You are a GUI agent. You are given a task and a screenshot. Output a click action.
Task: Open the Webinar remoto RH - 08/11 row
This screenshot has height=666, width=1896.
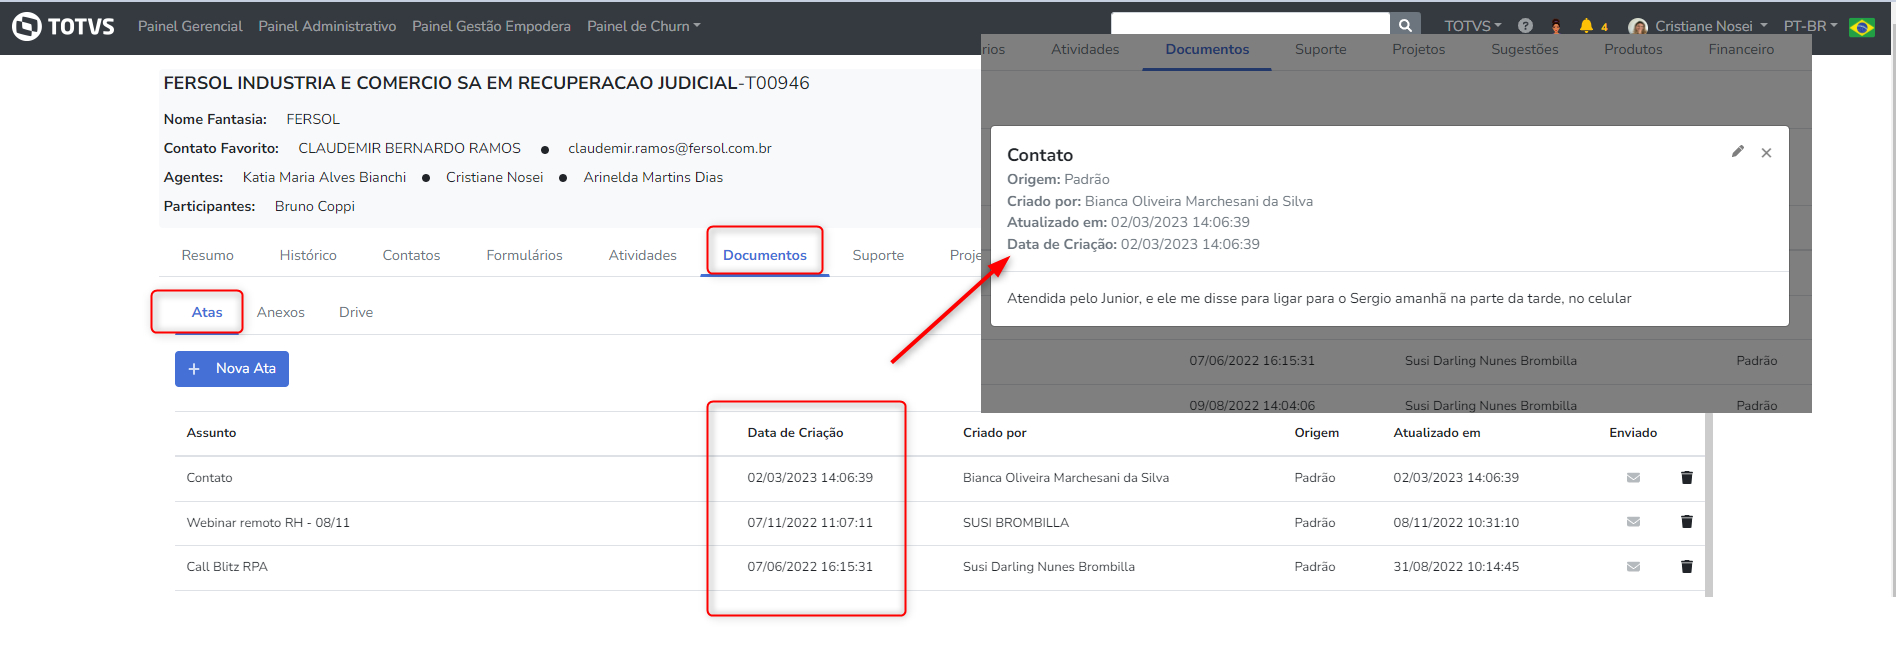940,523
